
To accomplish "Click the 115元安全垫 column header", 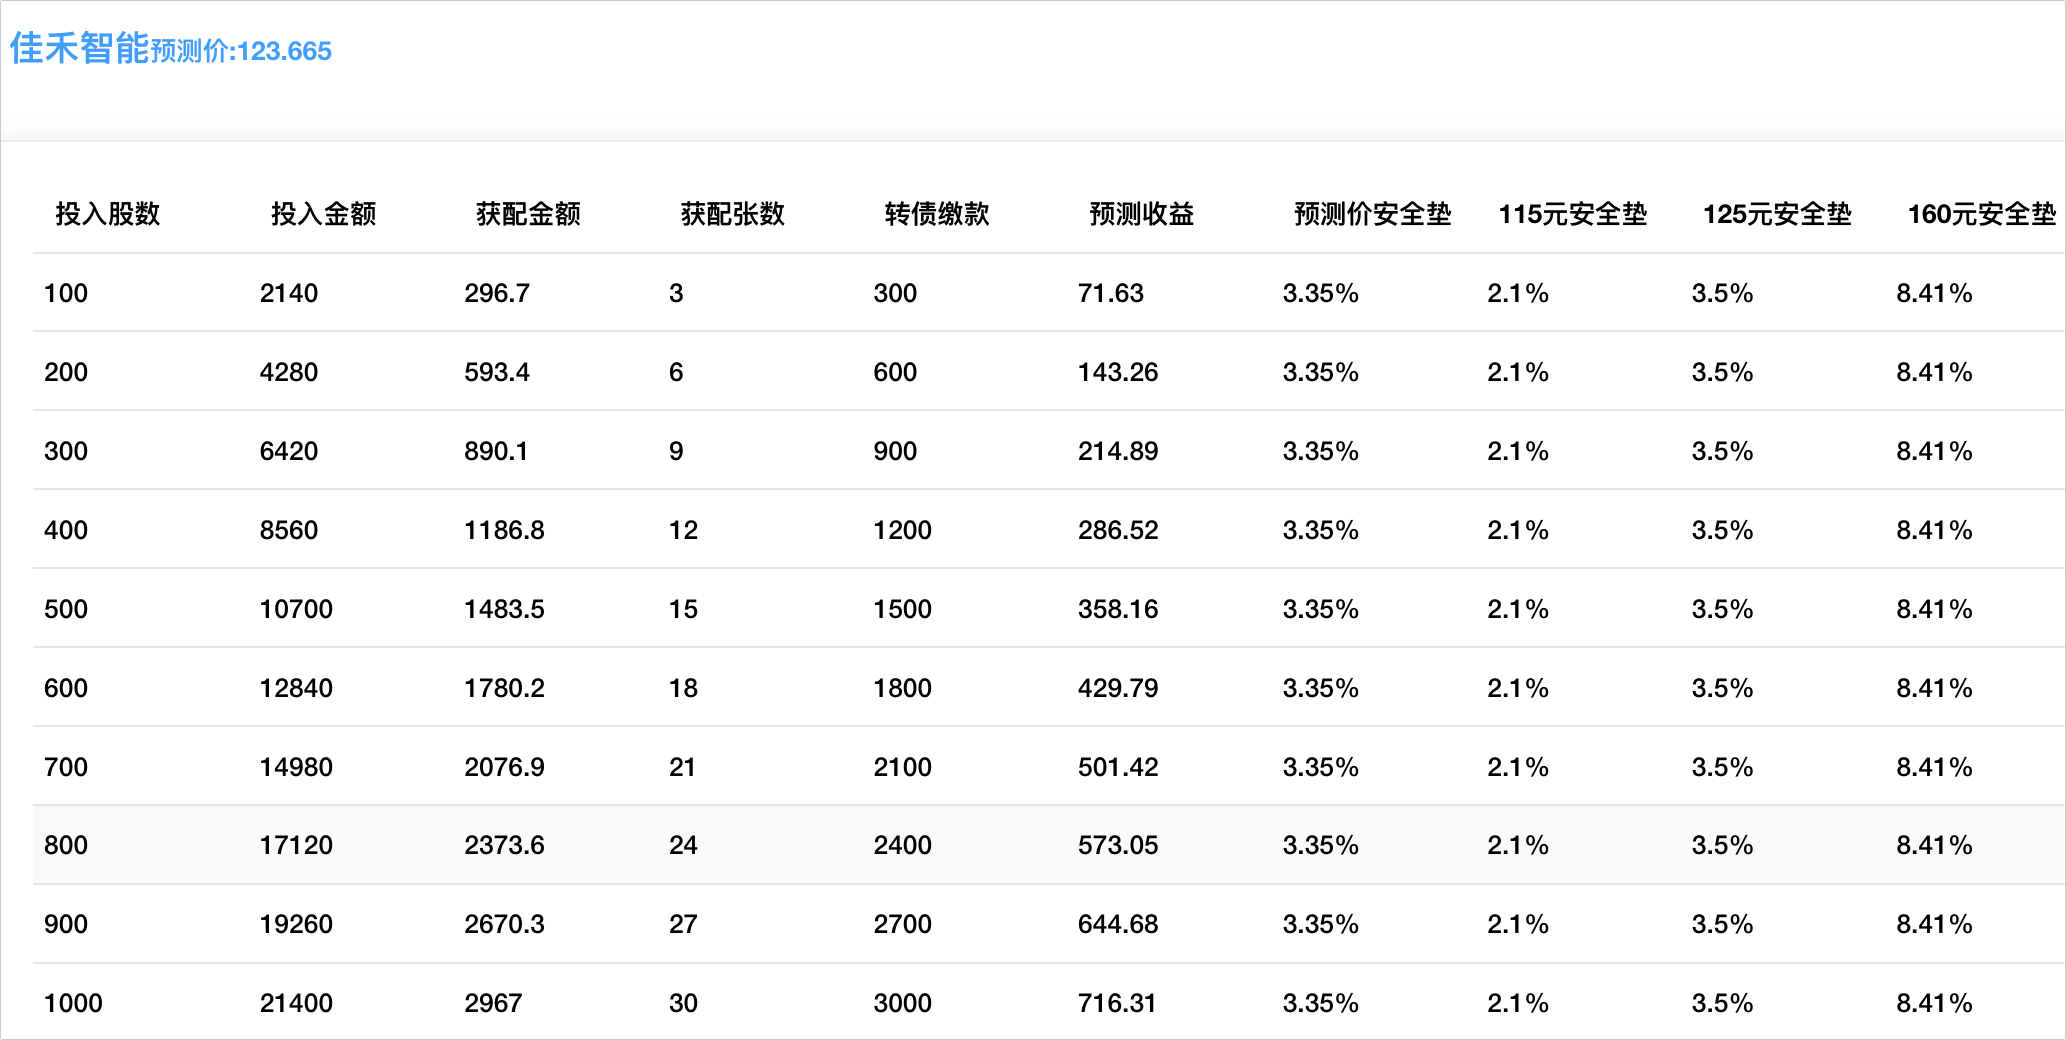I will click(1572, 214).
